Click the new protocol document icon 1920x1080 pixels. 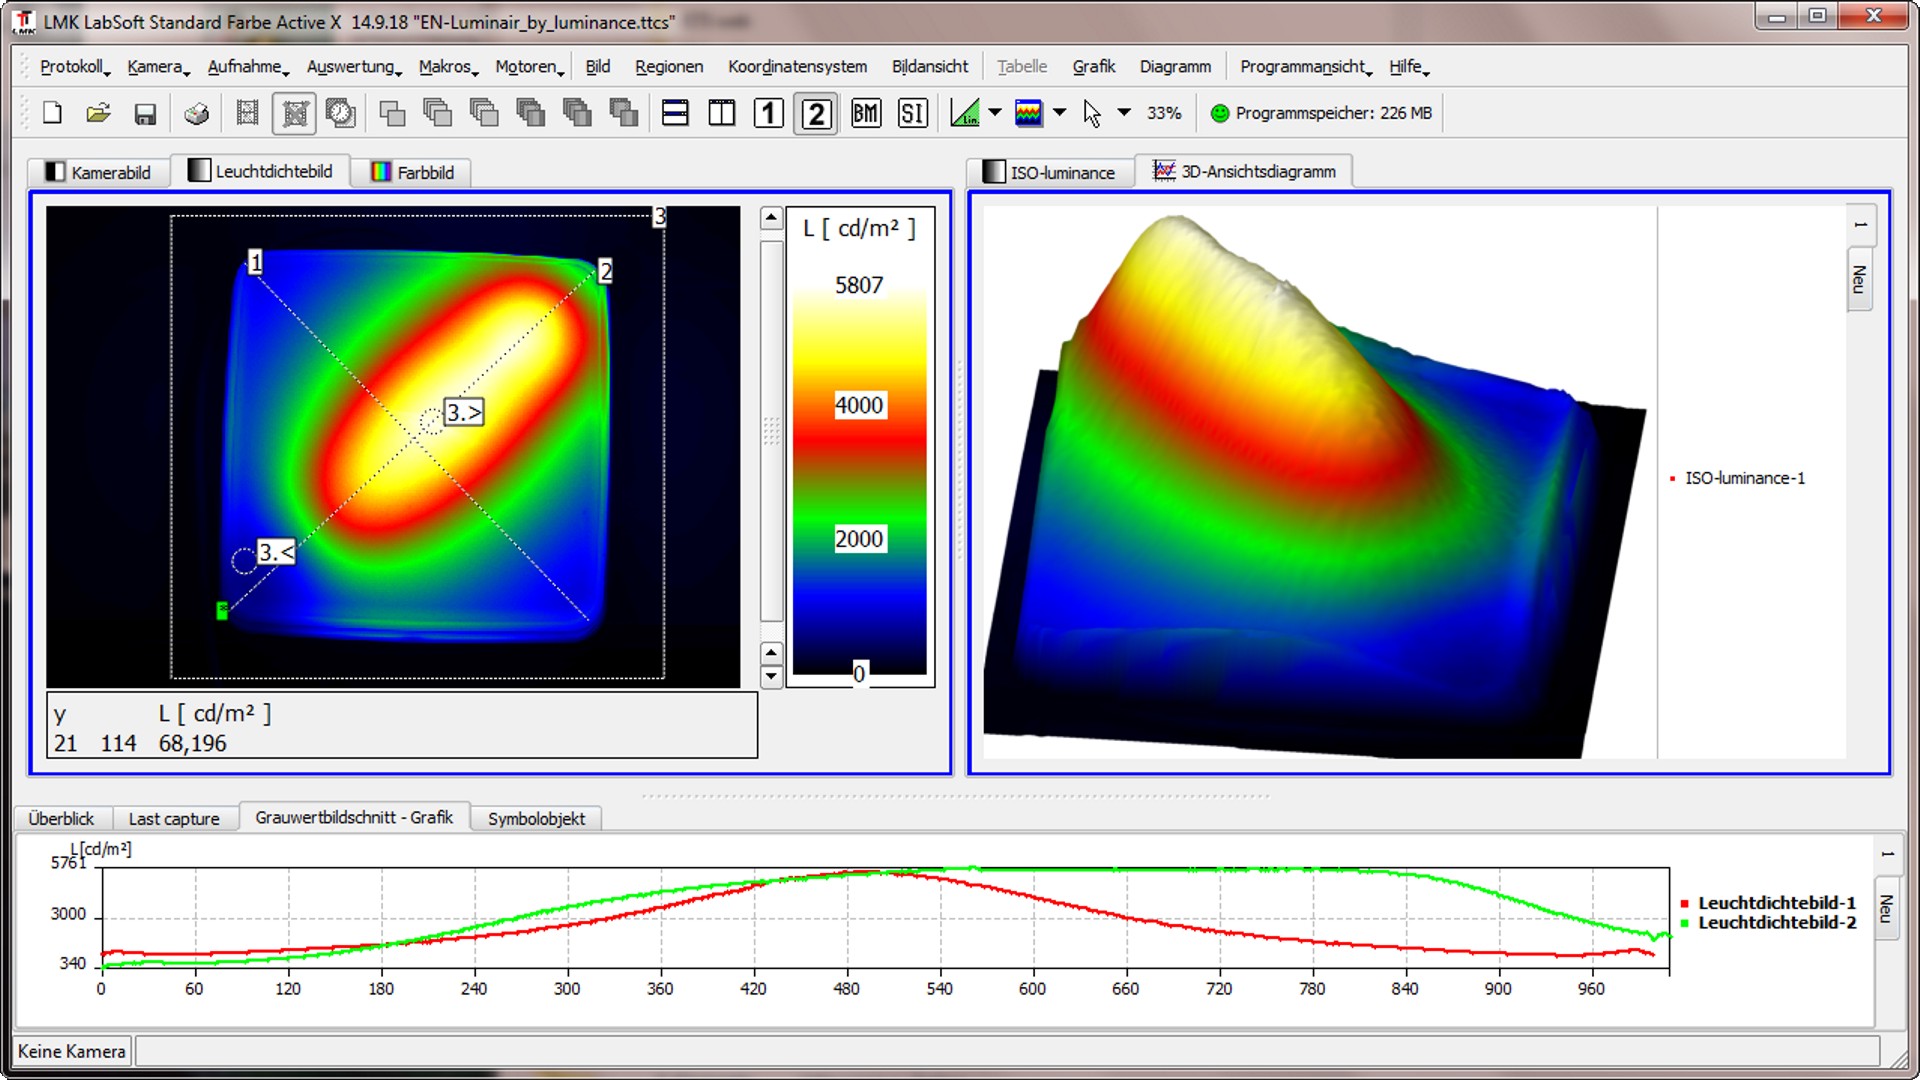click(52, 113)
